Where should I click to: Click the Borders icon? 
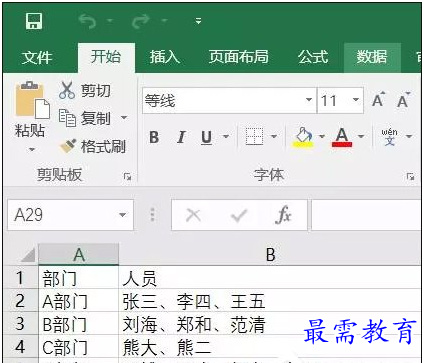[x=254, y=136]
